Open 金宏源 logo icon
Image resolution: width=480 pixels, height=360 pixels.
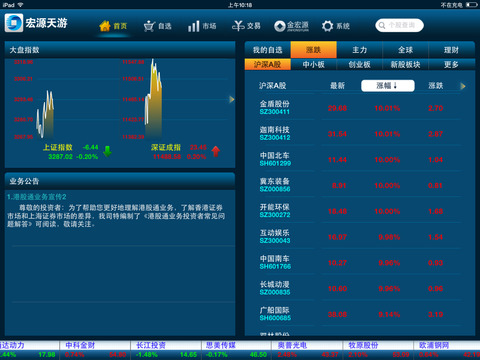click(280, 26)
